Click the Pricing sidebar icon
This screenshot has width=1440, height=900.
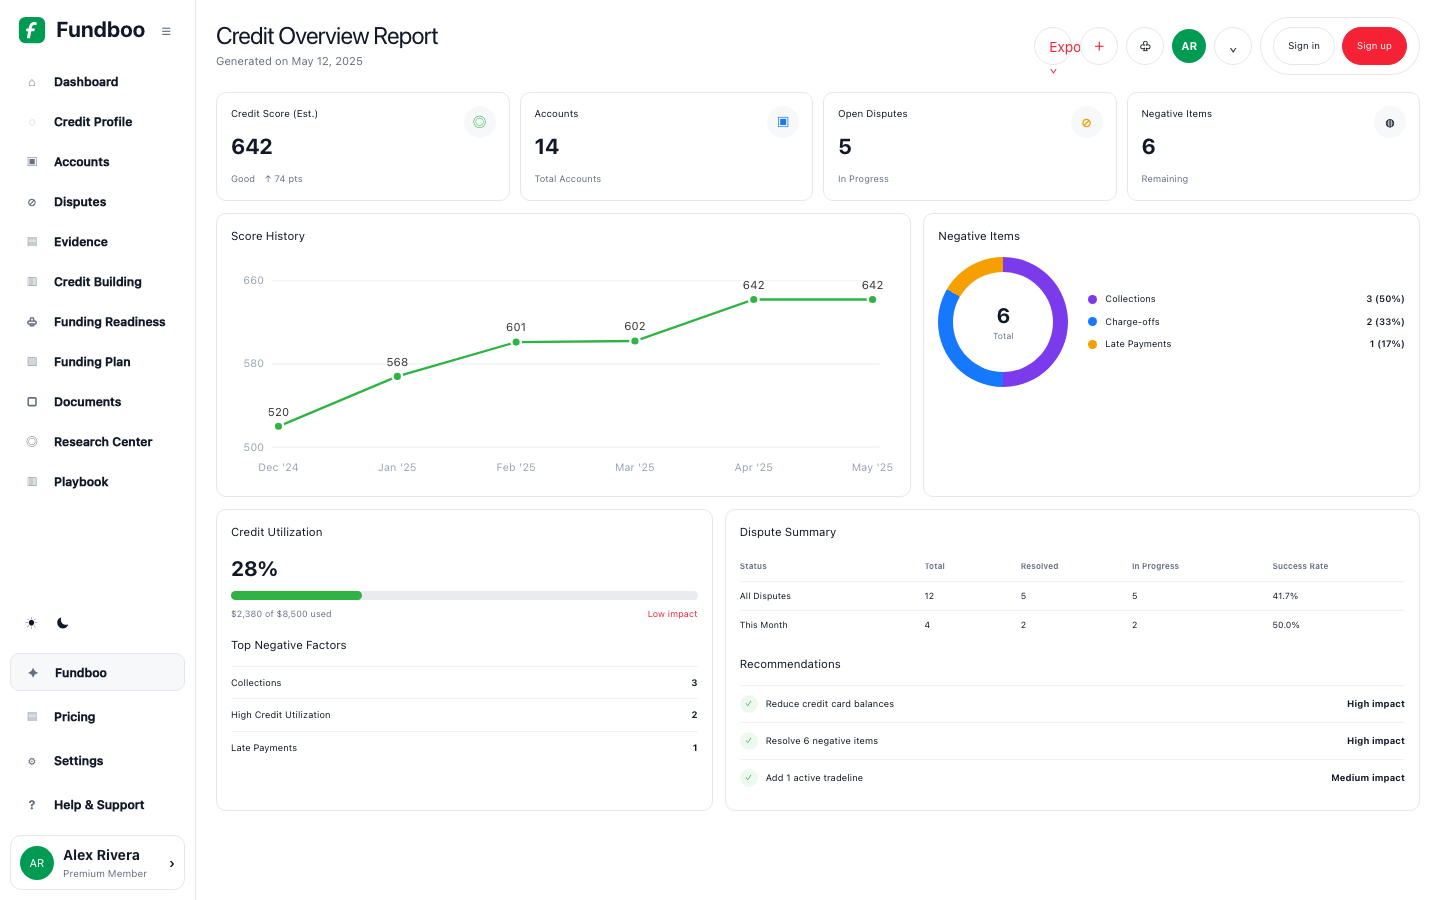pos(32,717)
